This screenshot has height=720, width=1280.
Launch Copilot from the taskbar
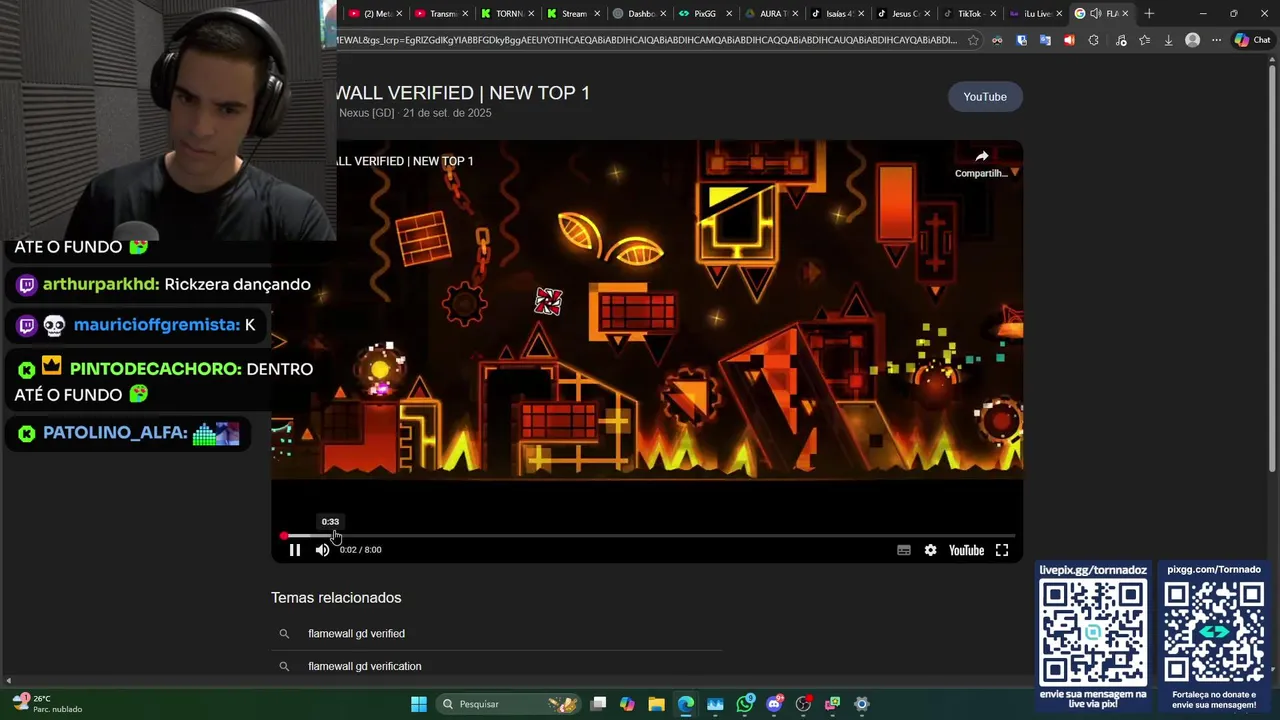pos(627,704)
